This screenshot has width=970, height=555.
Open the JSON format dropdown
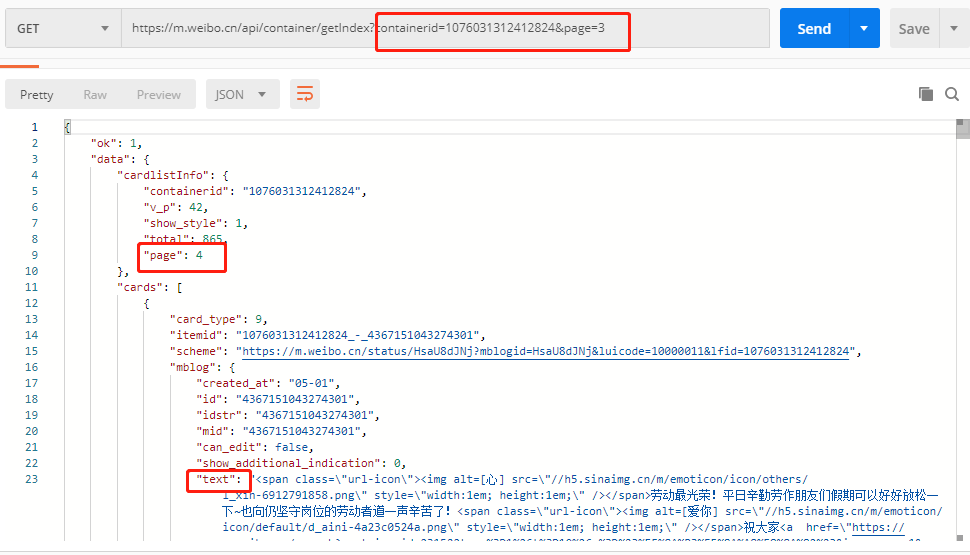242,95
